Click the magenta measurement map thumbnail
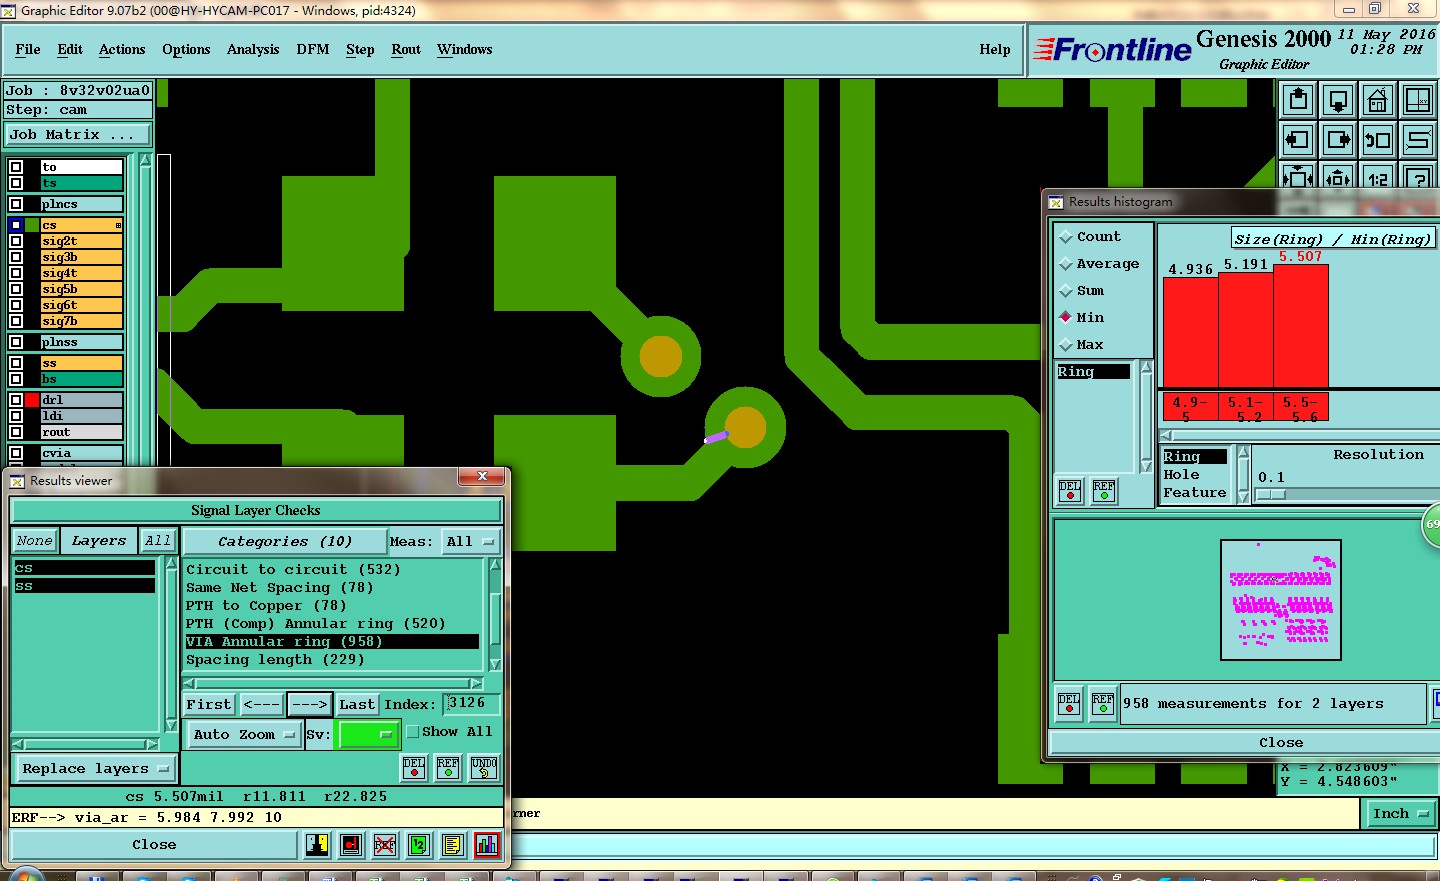Screen dimensions: 1440x881 click(x=1281, y=600)
